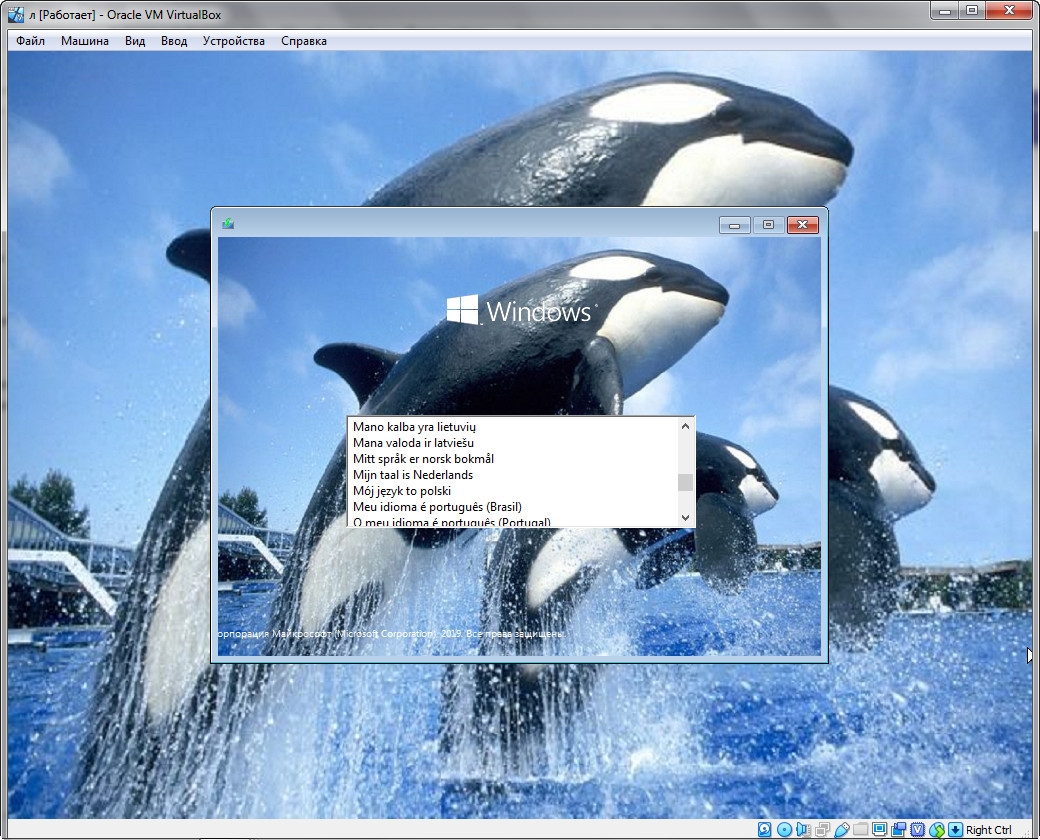Open the shared folders status icon

point(860,829)
